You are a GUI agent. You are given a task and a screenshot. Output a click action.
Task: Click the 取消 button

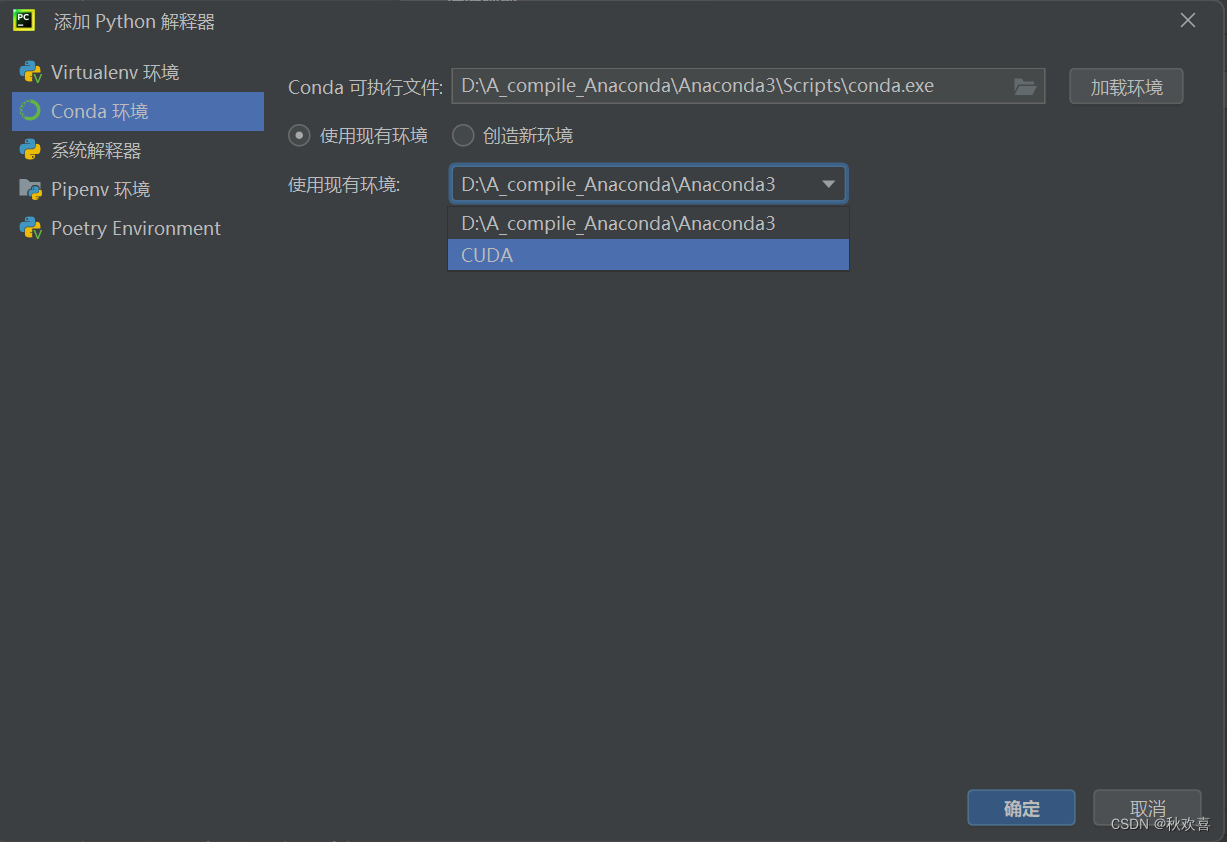click(1146, 807)
